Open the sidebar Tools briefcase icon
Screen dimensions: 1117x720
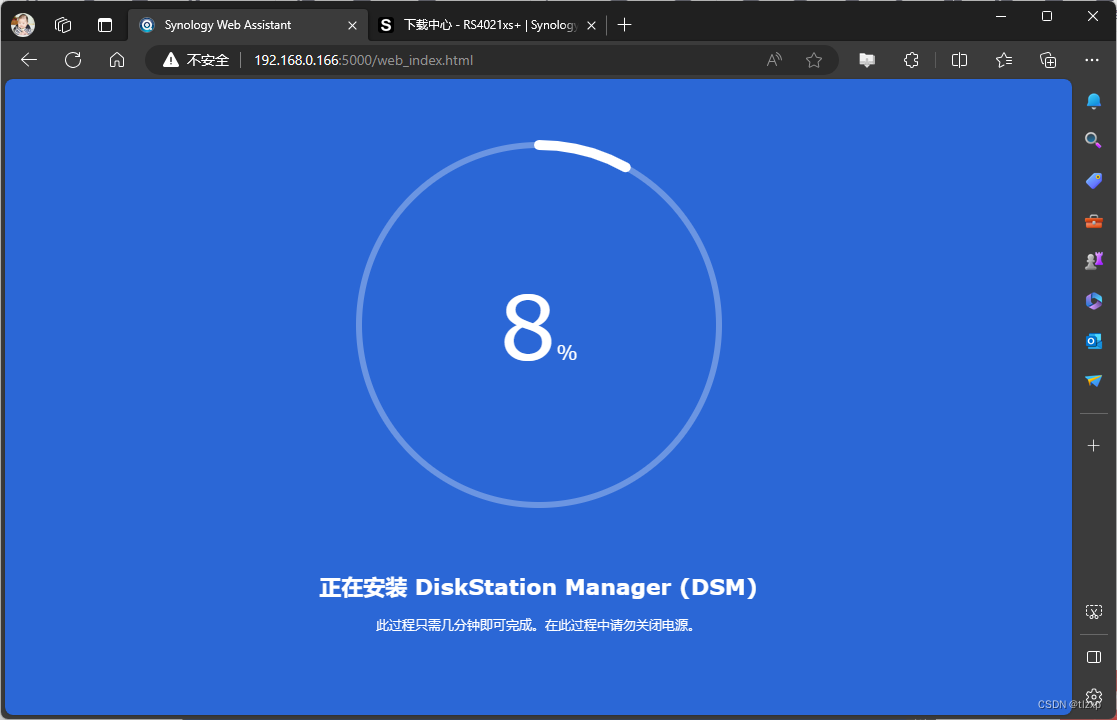(x=1093, y=221)
